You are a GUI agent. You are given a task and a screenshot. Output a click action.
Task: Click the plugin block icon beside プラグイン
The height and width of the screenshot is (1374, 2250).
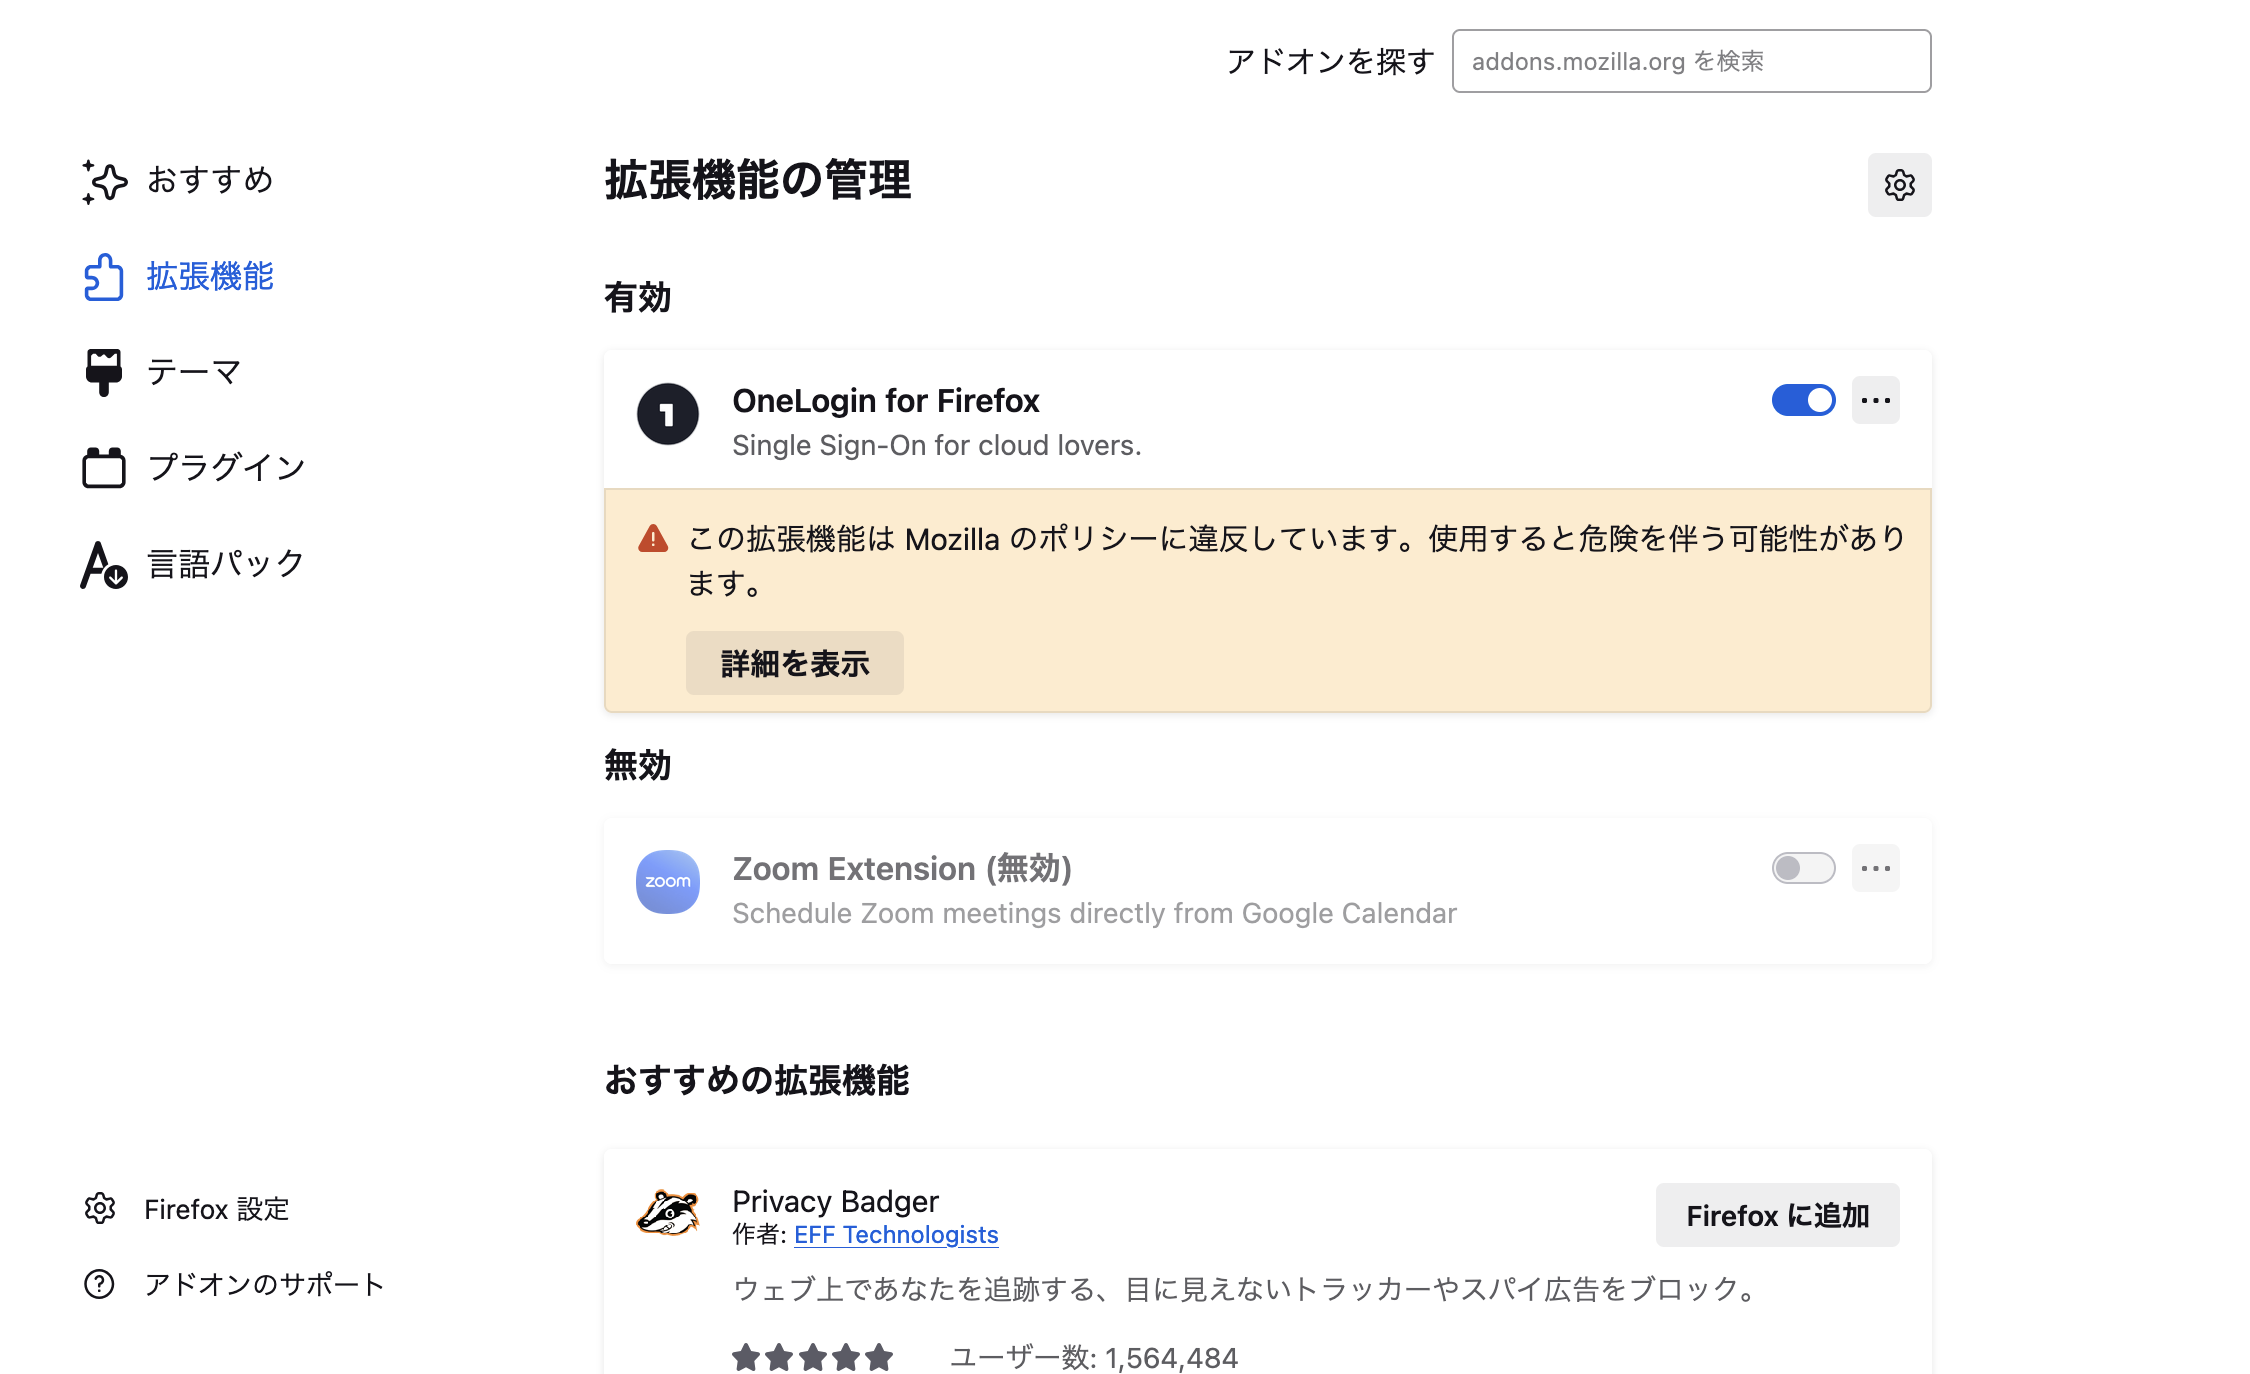click(104, 468)
